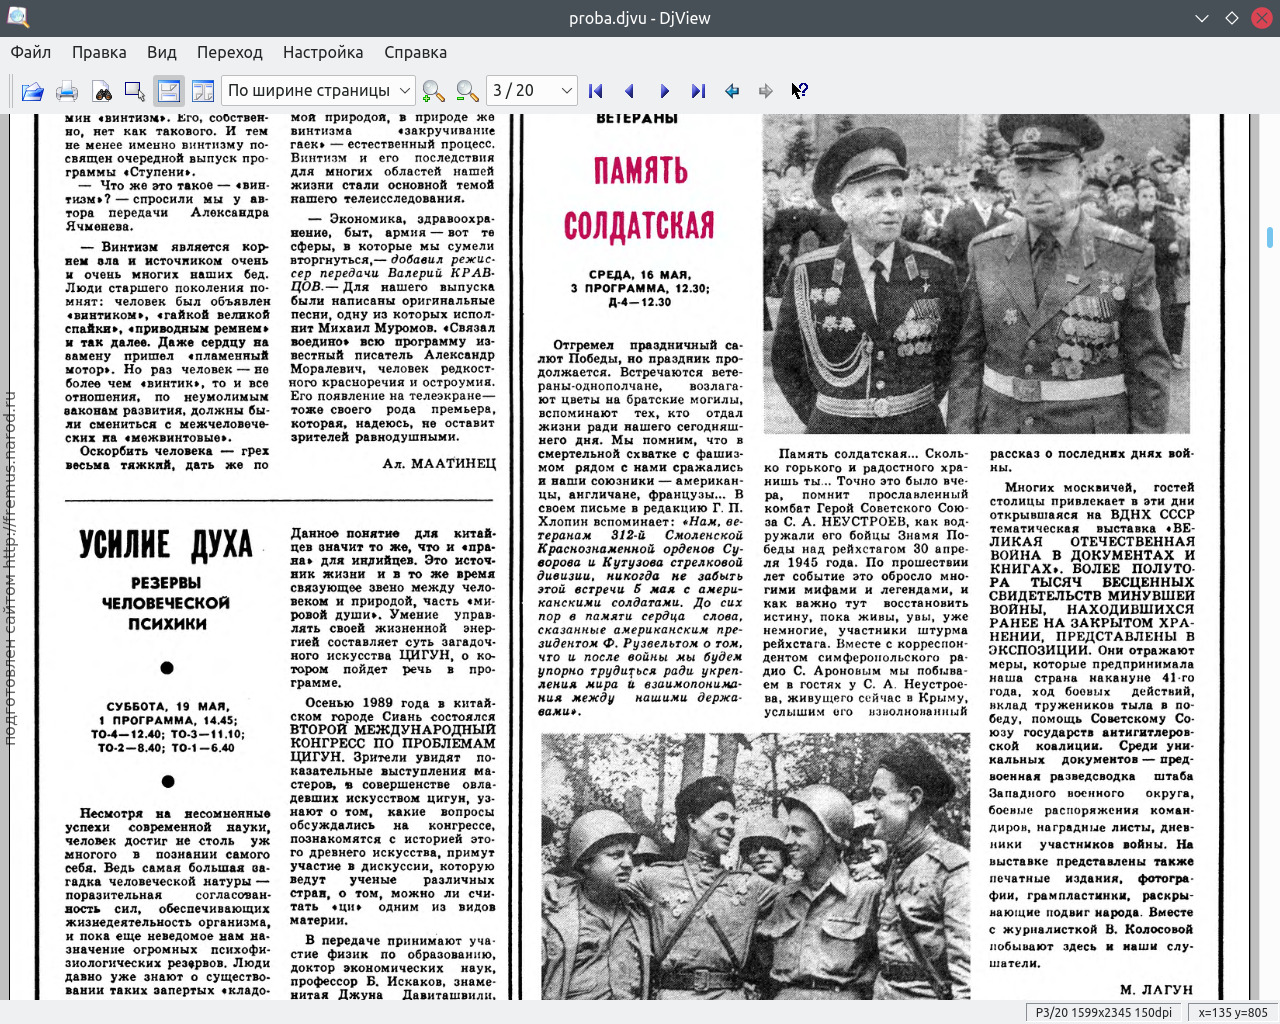Click the zoom in magnifier icon

[433, 91]
